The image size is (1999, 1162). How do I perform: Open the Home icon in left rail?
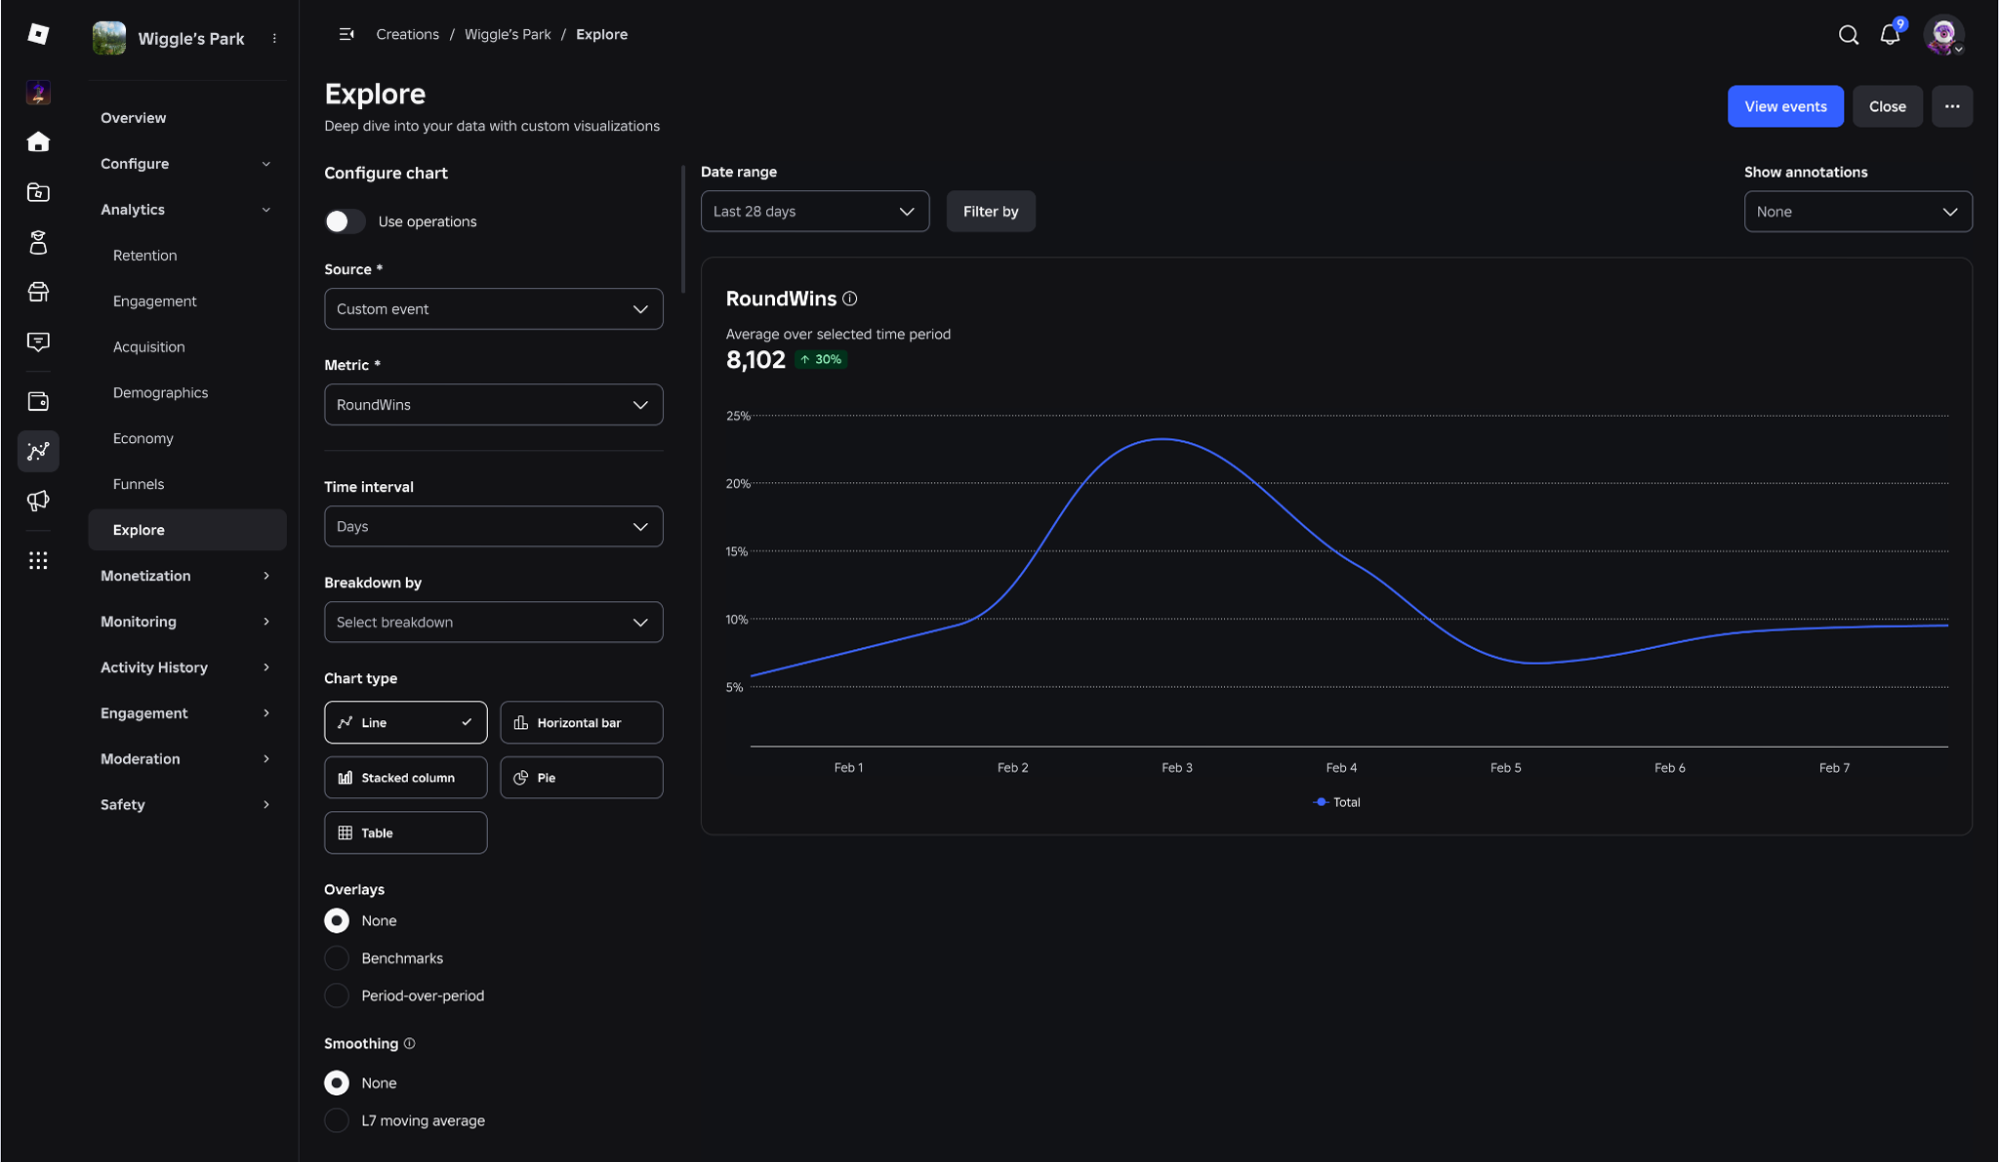coord(38,142)
